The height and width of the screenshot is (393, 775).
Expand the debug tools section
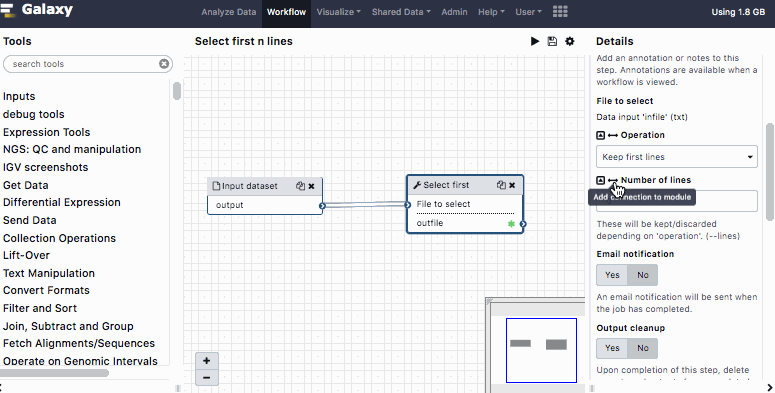34,114
